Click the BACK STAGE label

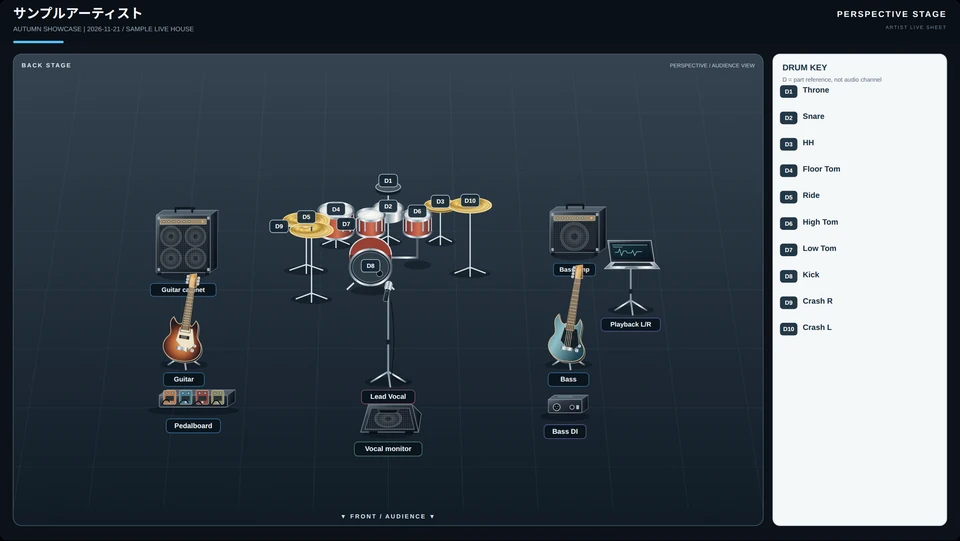click(x=46, y=65)
